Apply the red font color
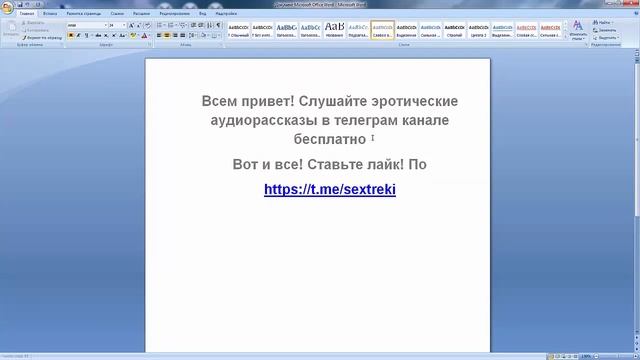The width and height of the screenshot is (640, 360). 144,36
